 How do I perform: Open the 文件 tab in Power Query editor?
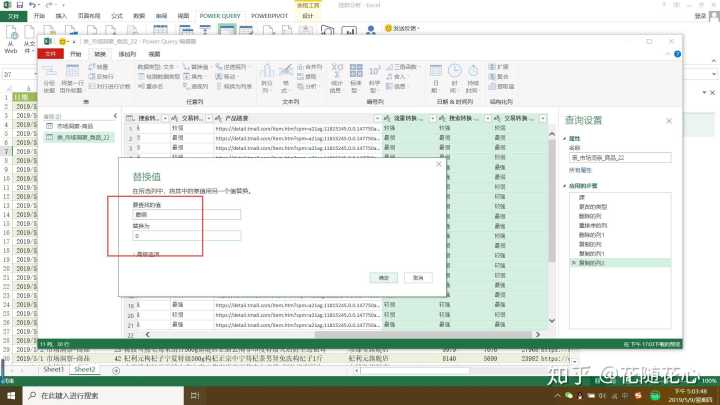[x=51, y=53]
